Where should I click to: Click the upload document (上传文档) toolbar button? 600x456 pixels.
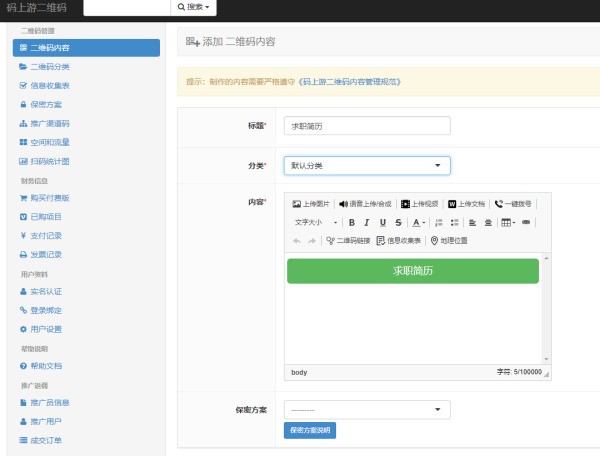coord(466,203)
